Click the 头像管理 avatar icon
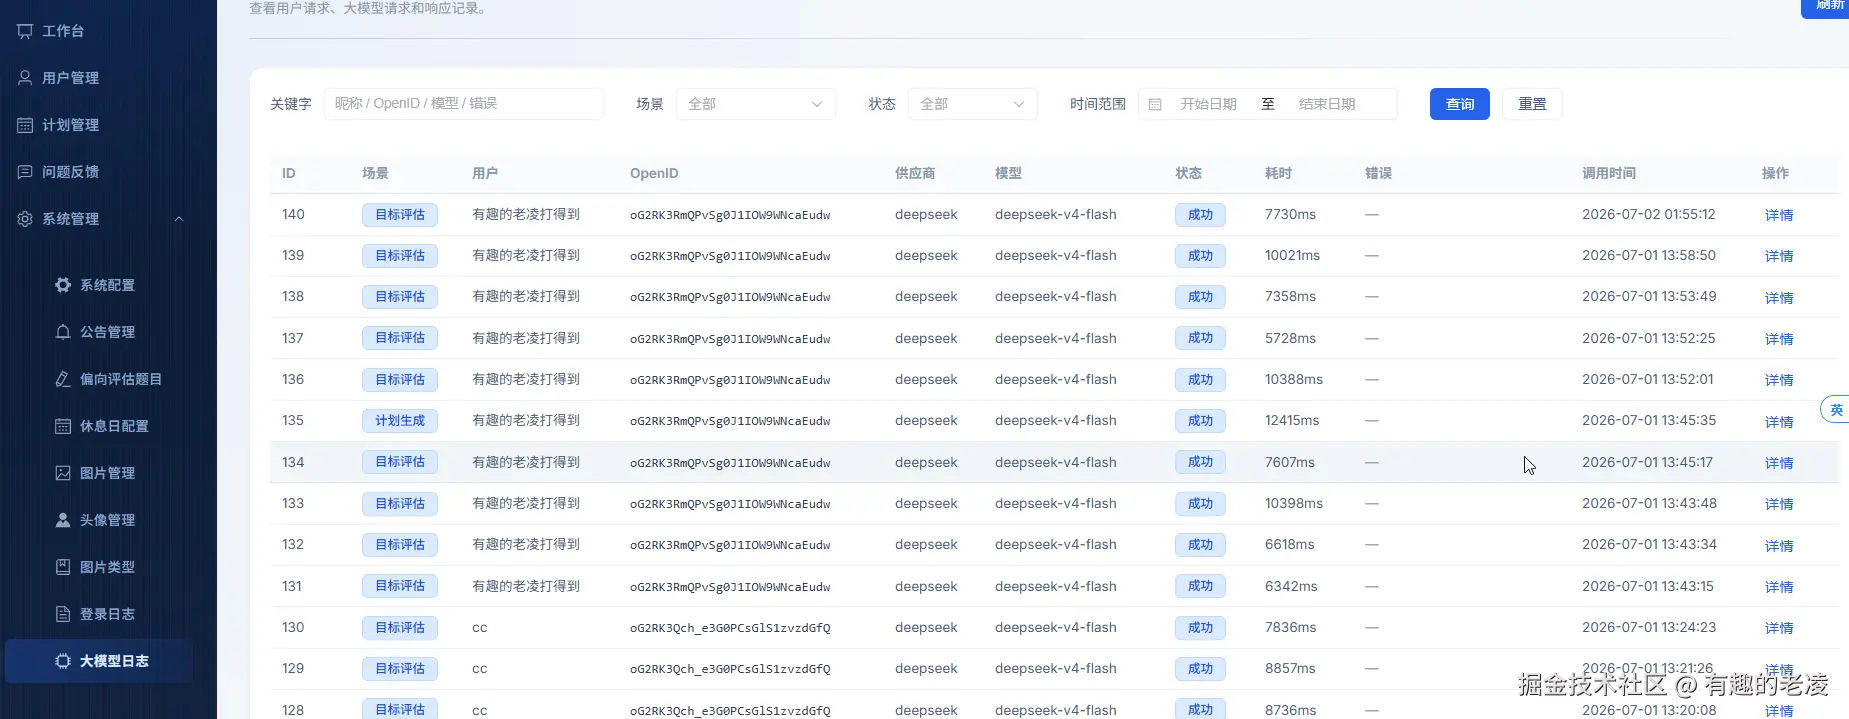1849x719 pixels. 63,520
